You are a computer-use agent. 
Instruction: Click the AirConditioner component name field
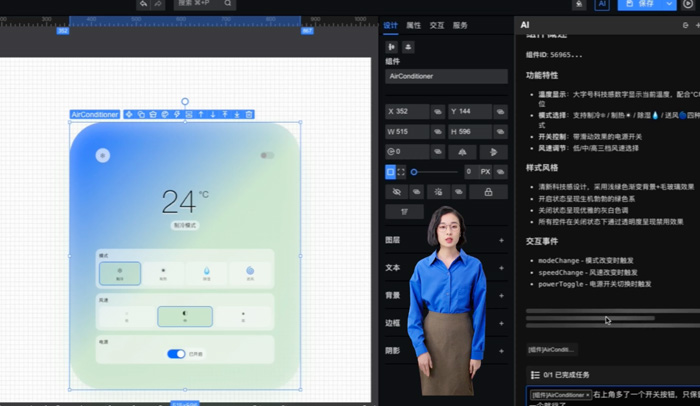pyautogui.click(x=446, y=76)
